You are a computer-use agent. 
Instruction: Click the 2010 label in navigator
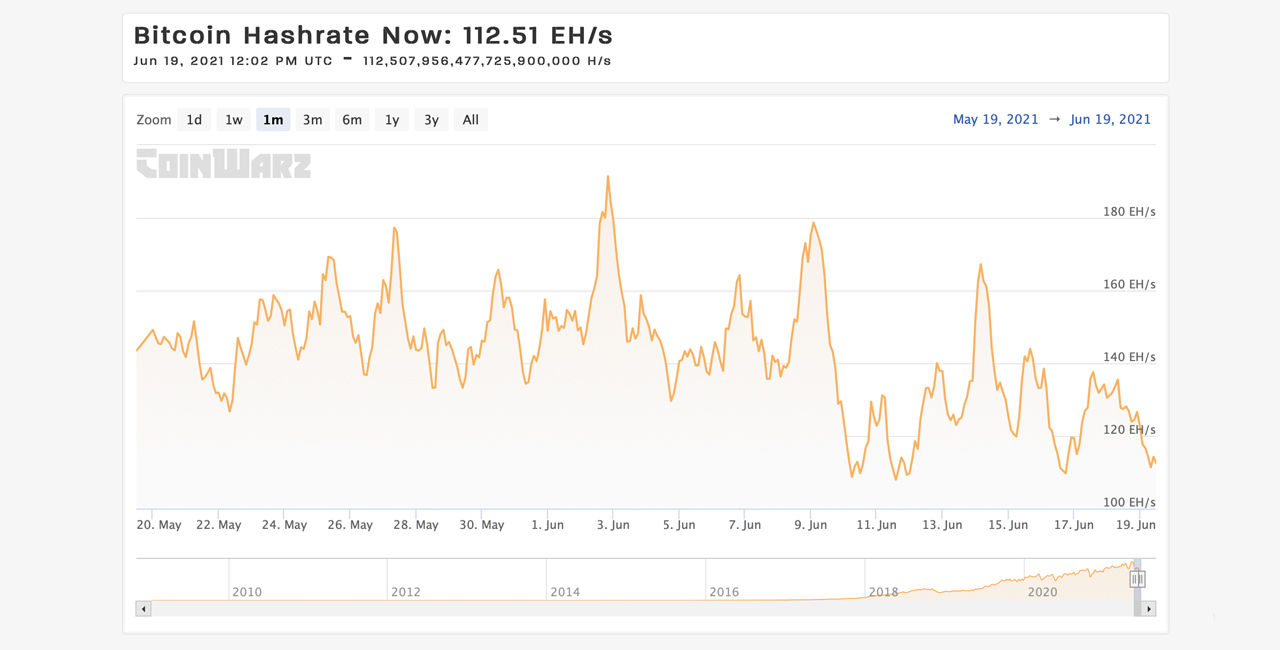(x=247, y=592)
